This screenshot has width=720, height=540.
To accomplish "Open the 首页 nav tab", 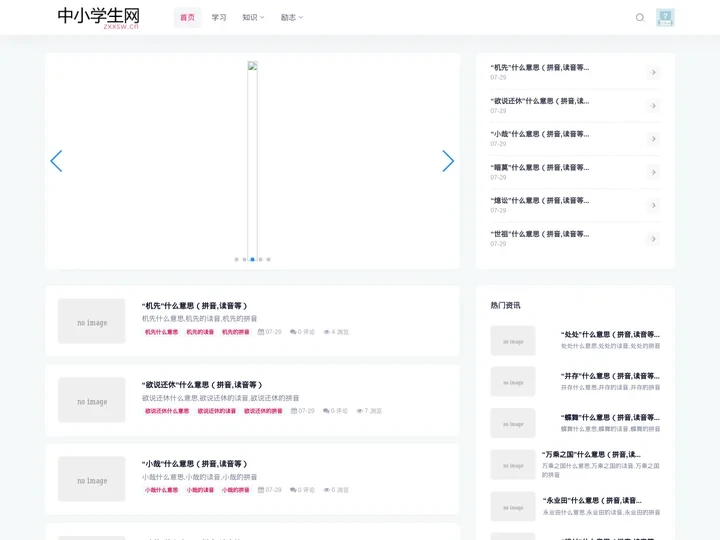I will click(x=187, y=17).
